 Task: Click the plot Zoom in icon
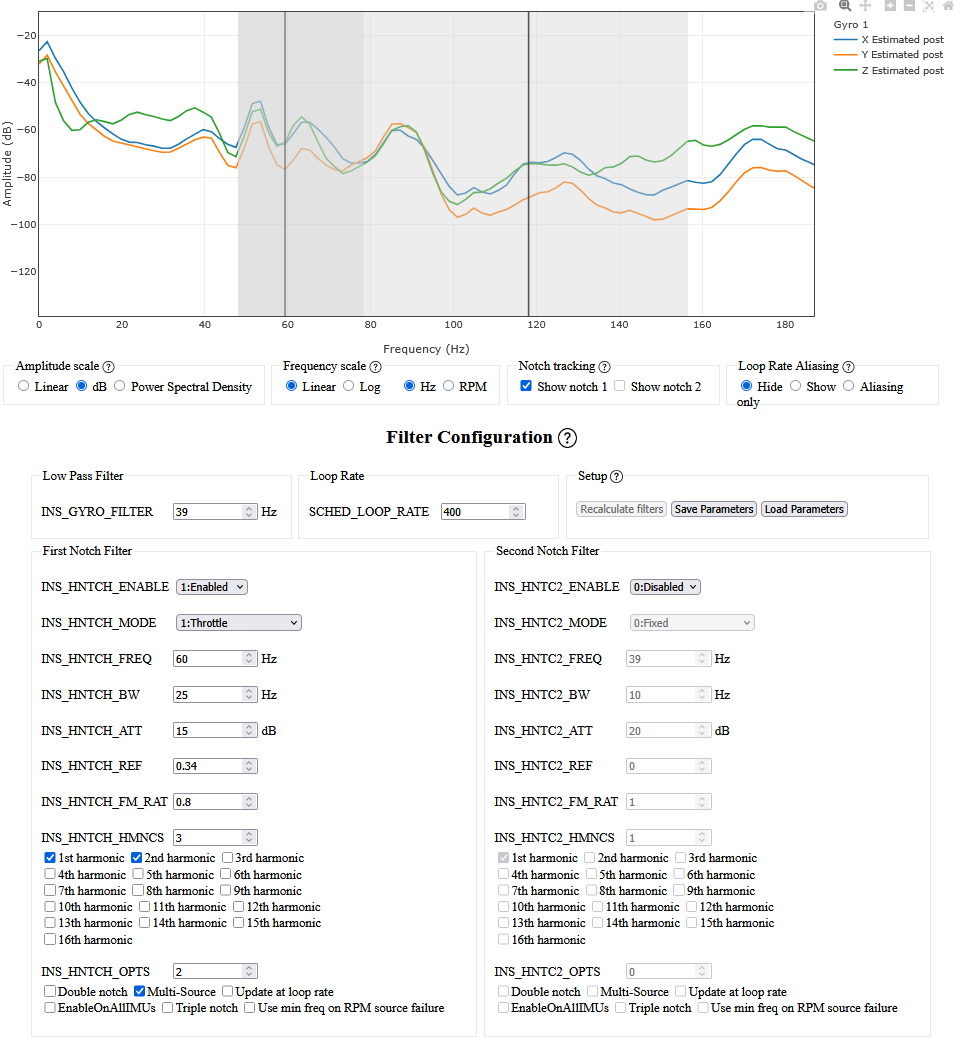(x=890, y=6)
